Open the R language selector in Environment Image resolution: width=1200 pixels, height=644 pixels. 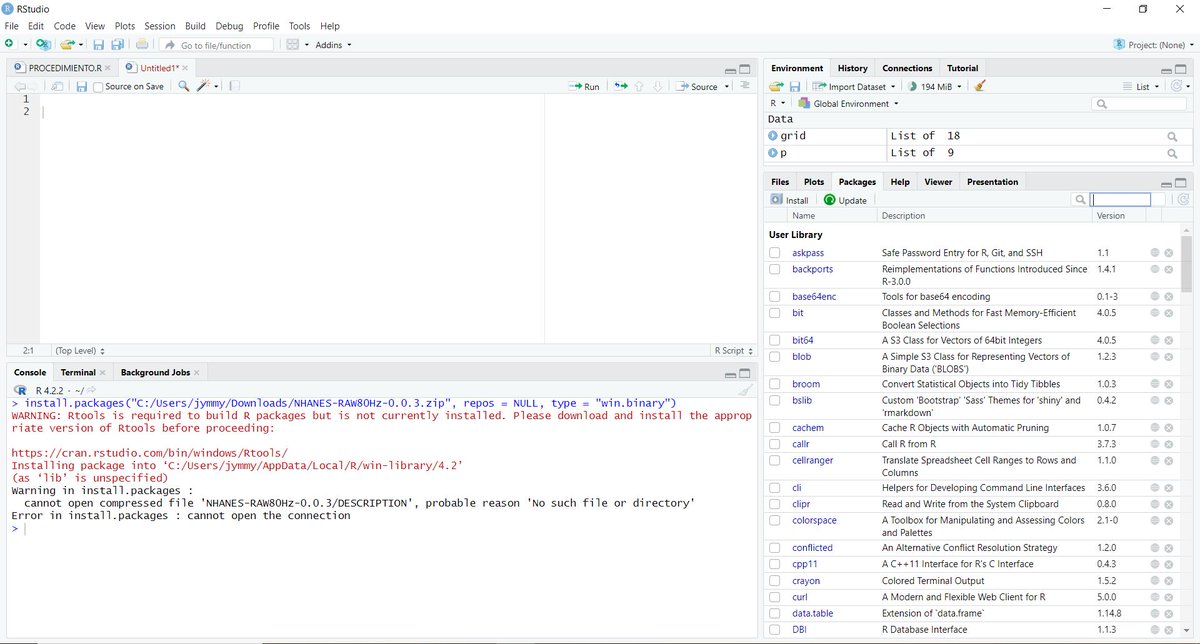[x=777, y=104]
